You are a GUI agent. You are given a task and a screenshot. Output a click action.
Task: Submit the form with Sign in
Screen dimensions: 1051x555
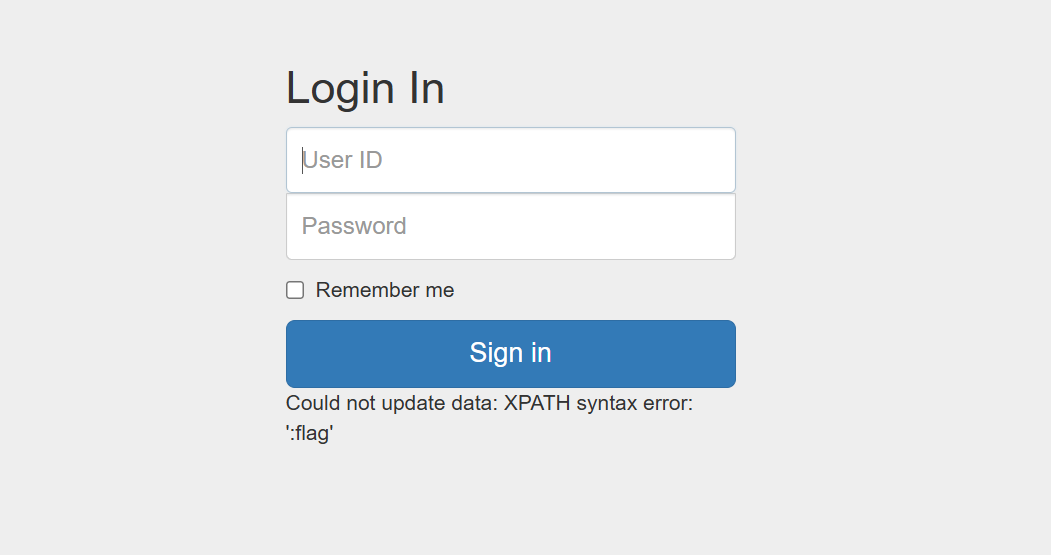pos(511,354)
